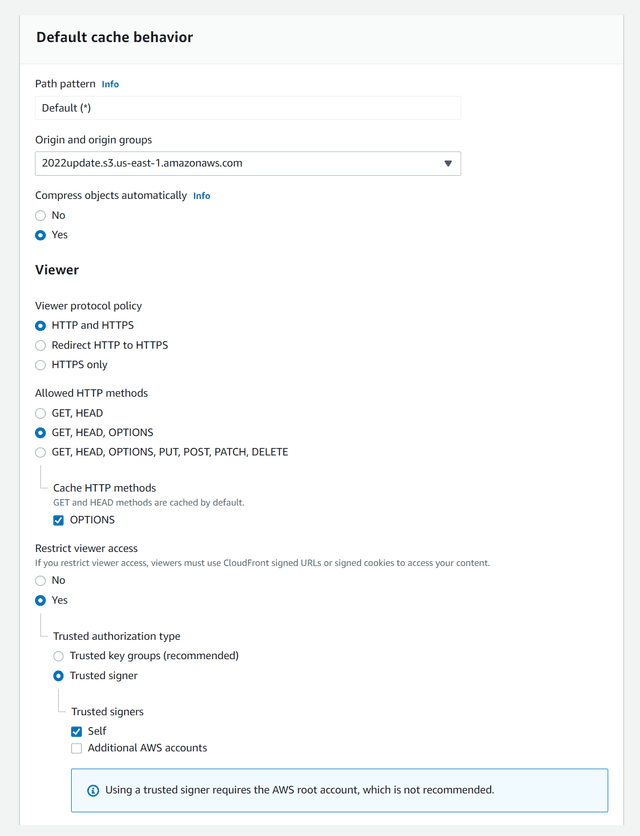Select No for Restrict viewer access
Screen dimensions: 640x836
(41, 581)
